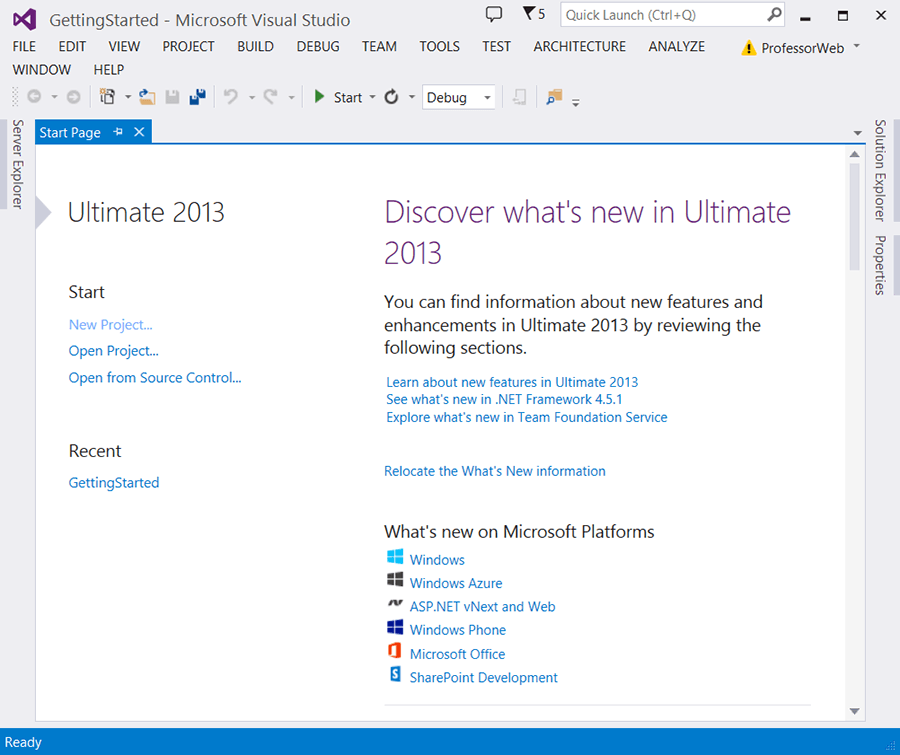Open the DEBUG menu
Viewport: 900px width, 755px height.
pos(318,47)
